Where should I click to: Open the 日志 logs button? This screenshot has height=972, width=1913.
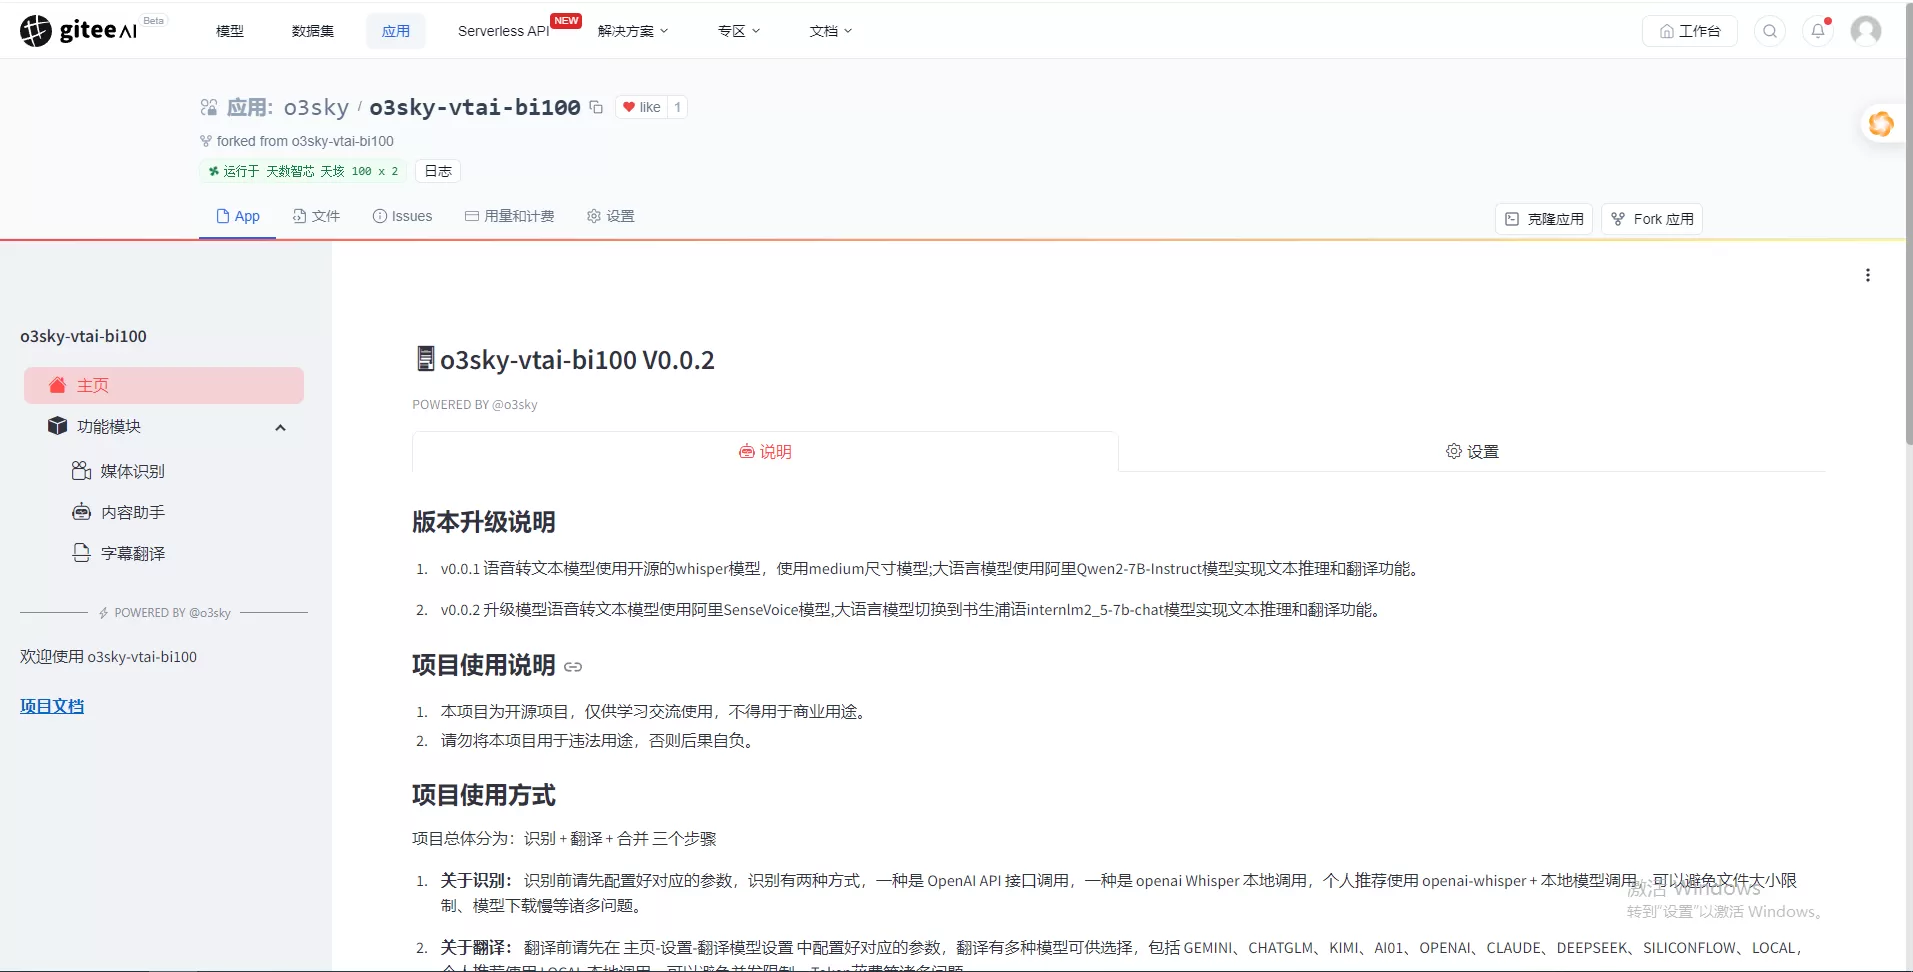click(x=438, y=171)
